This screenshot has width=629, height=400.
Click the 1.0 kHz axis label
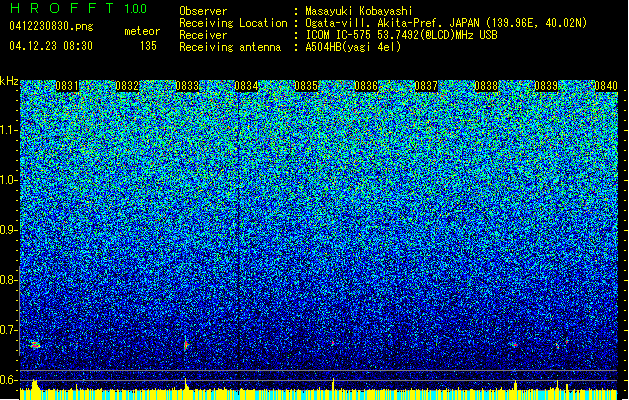[x=9, y=181]
